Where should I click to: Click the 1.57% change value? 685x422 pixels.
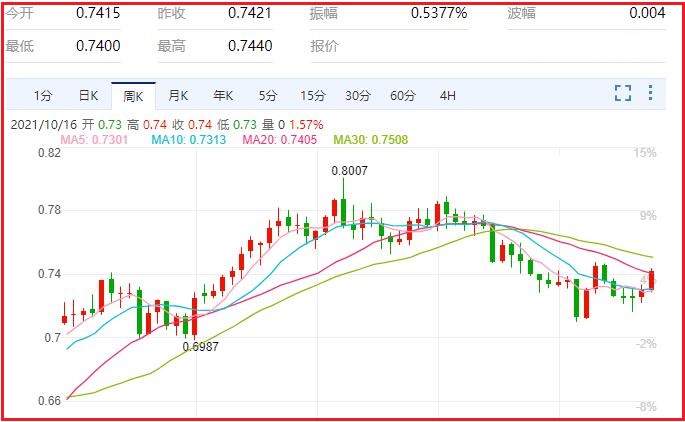[x=306, y=125]
